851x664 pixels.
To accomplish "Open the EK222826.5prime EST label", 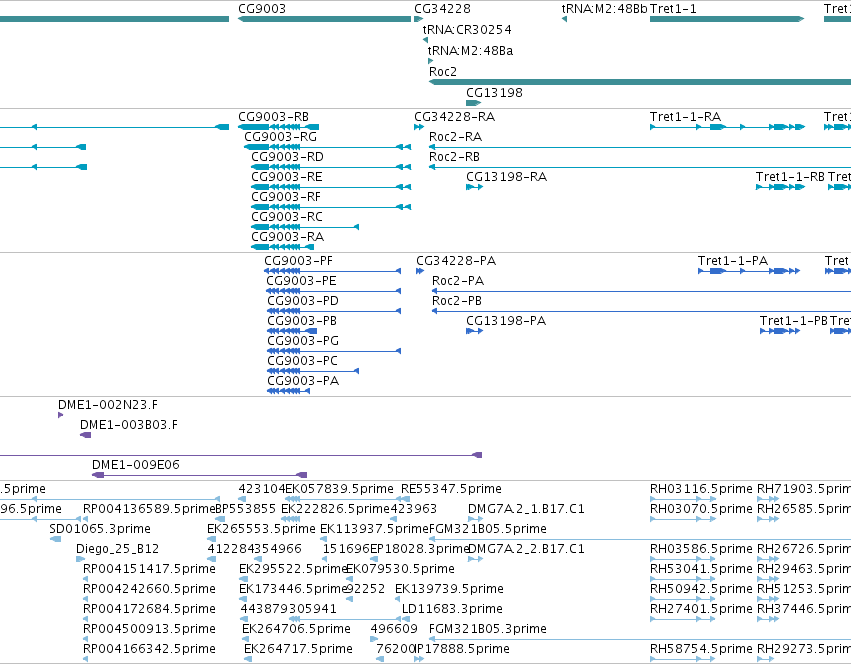I will tap(335, 509).
